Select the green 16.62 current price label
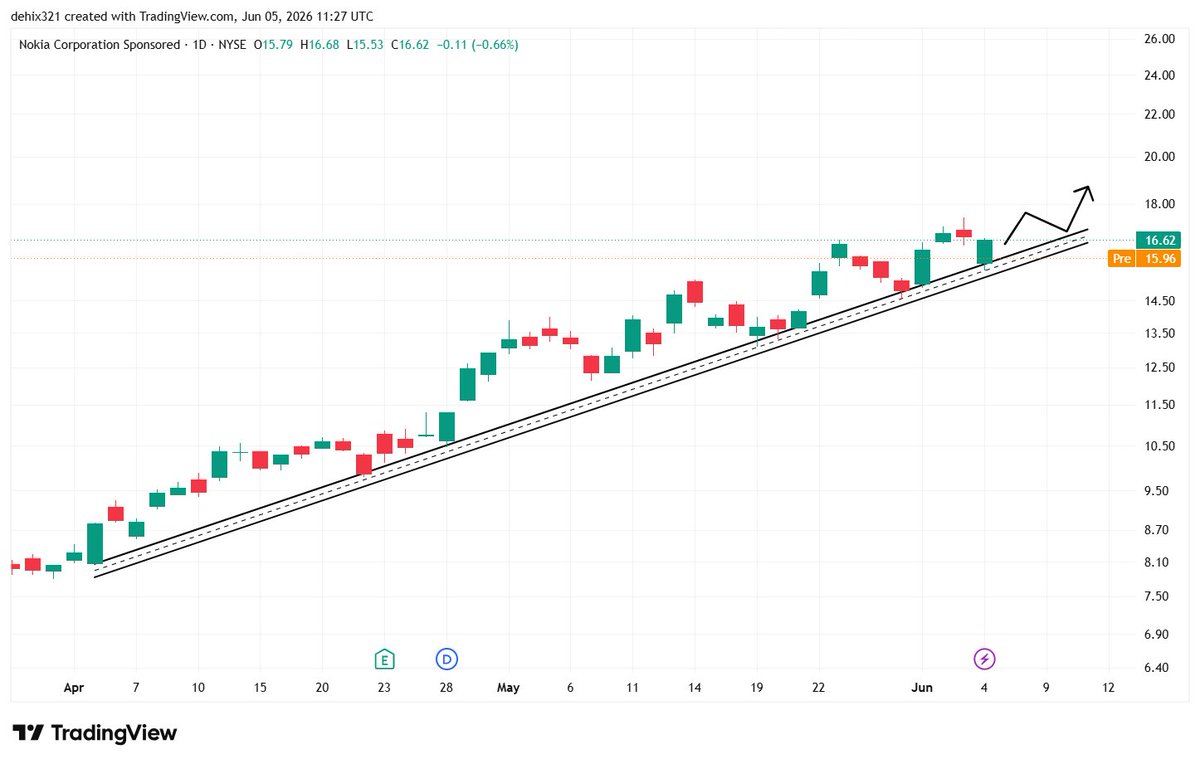This screenshot has width=1200, height=764. coord(1159,240)
